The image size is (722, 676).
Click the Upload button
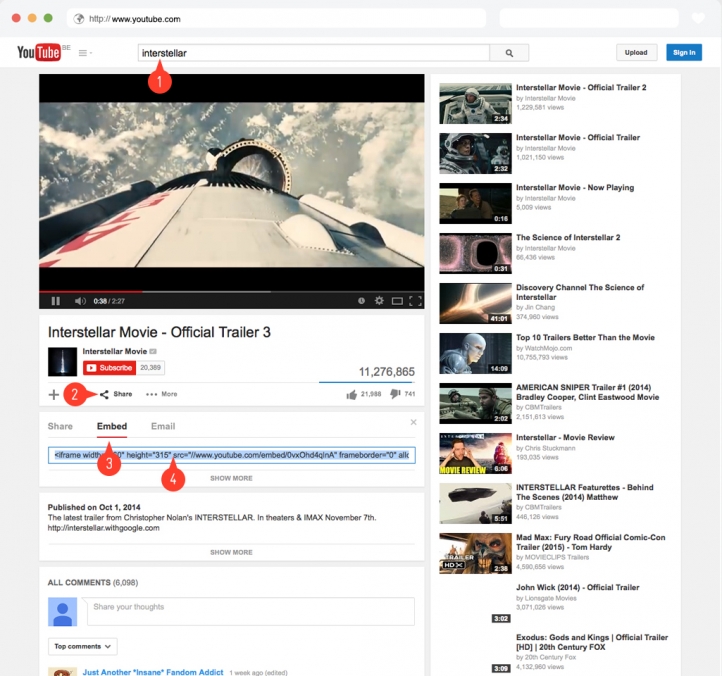[x=636, y=52]
